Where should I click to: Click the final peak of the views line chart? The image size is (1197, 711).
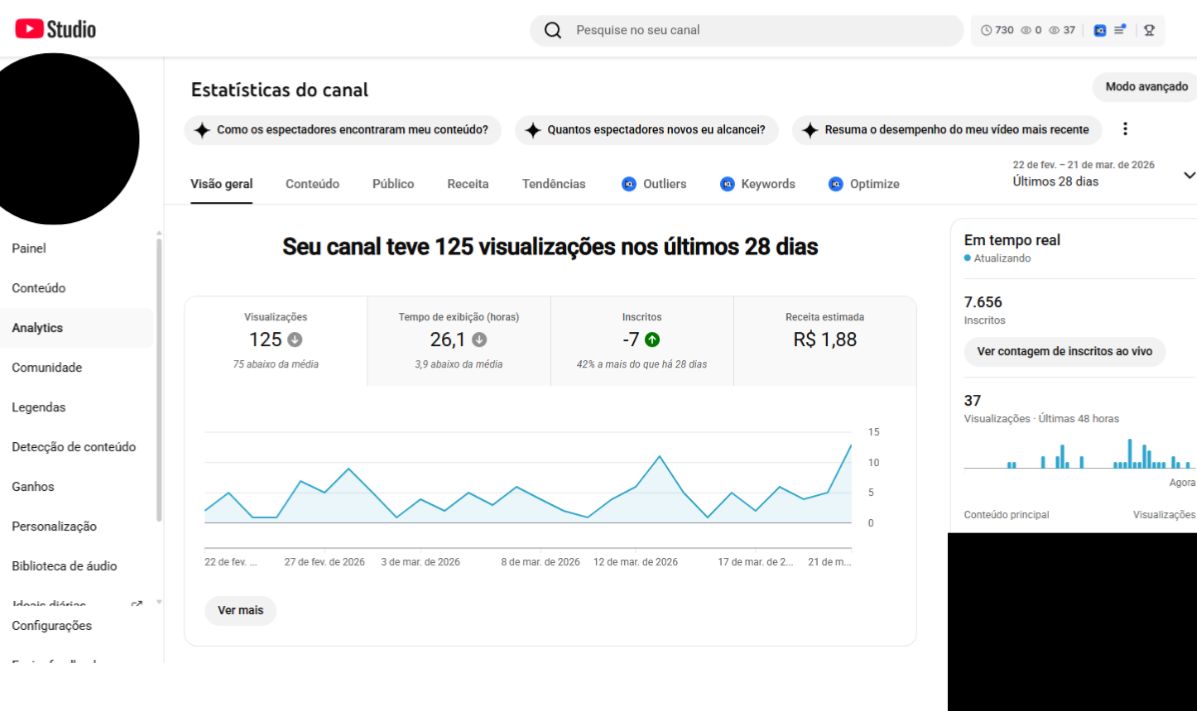click(850, 445)
